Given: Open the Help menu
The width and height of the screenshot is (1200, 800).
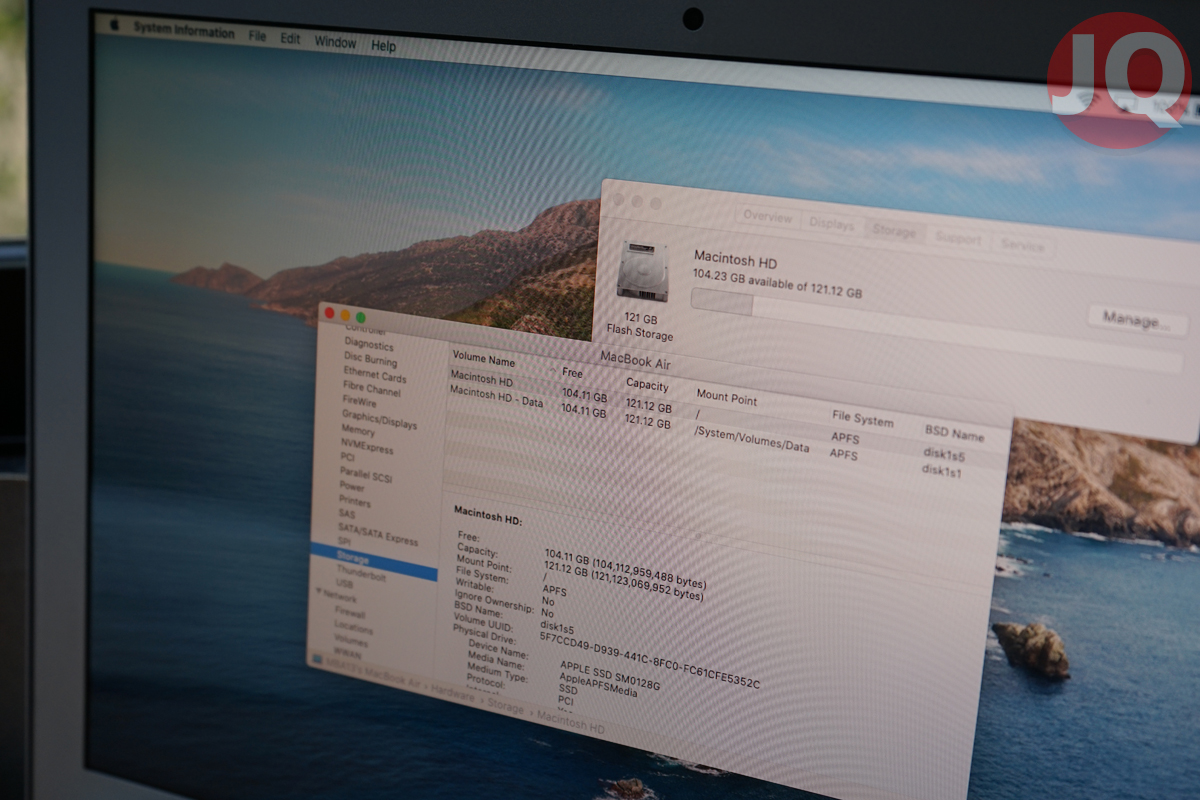Looking at the screenshot, I should 383,45.
